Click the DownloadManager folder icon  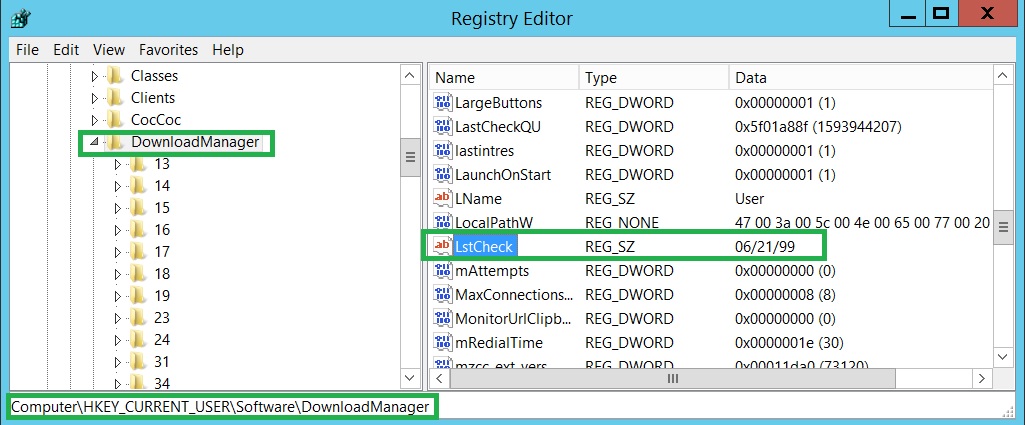[114, 142]
